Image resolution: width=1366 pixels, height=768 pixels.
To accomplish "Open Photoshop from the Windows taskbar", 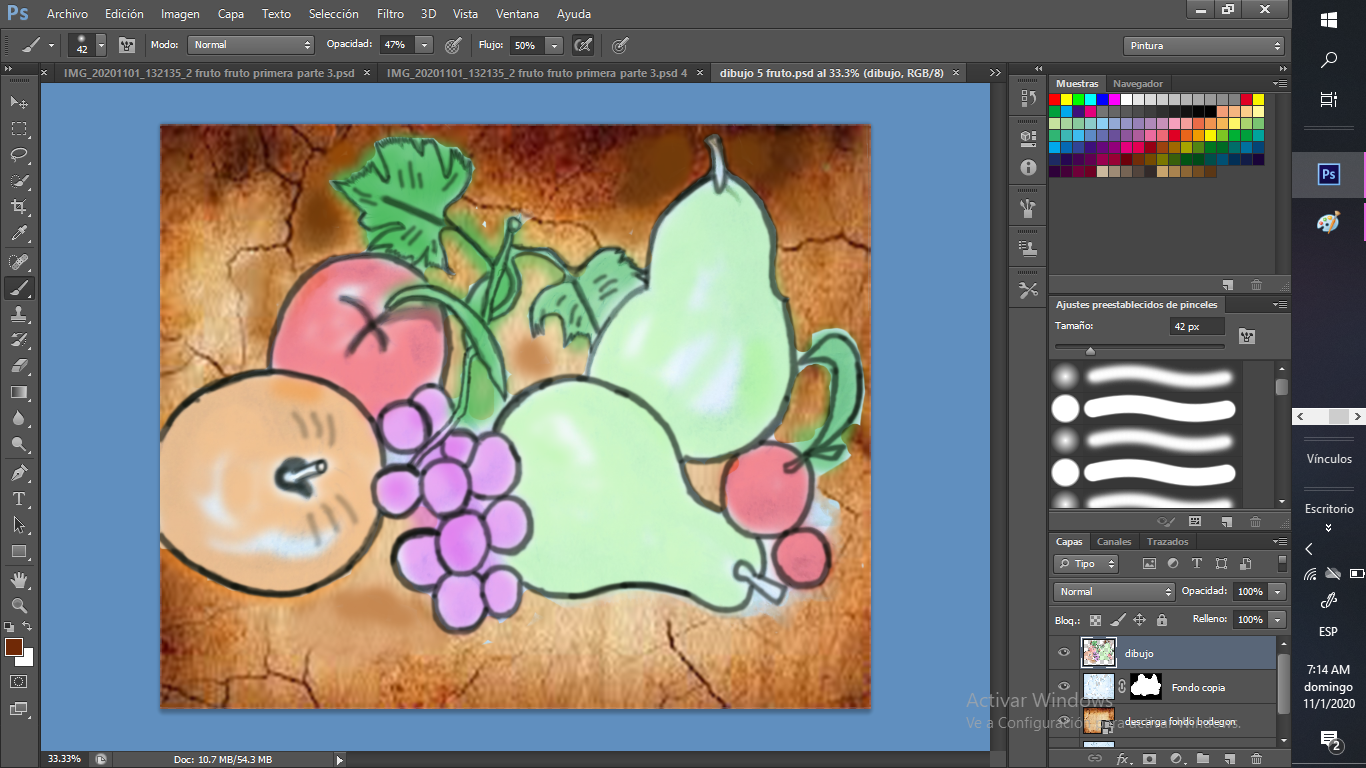I will (x=1328, y=174).
